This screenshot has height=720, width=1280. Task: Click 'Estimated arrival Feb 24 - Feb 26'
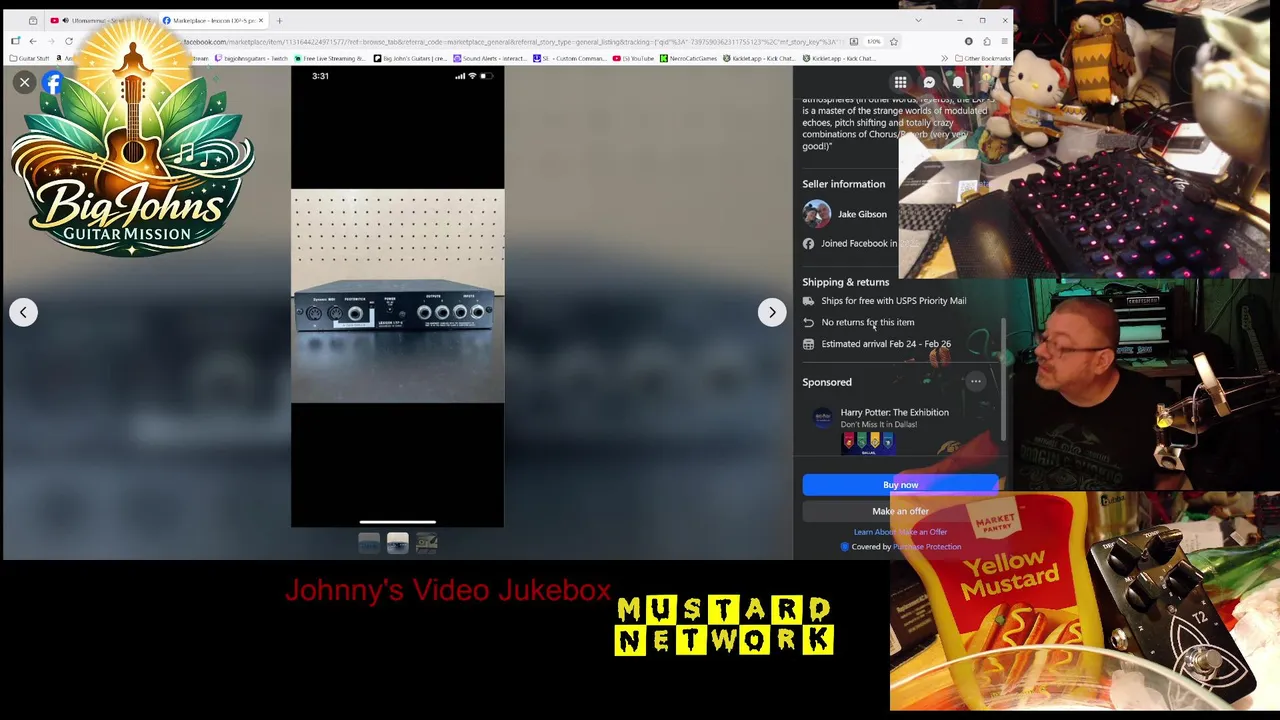(886, 344)
